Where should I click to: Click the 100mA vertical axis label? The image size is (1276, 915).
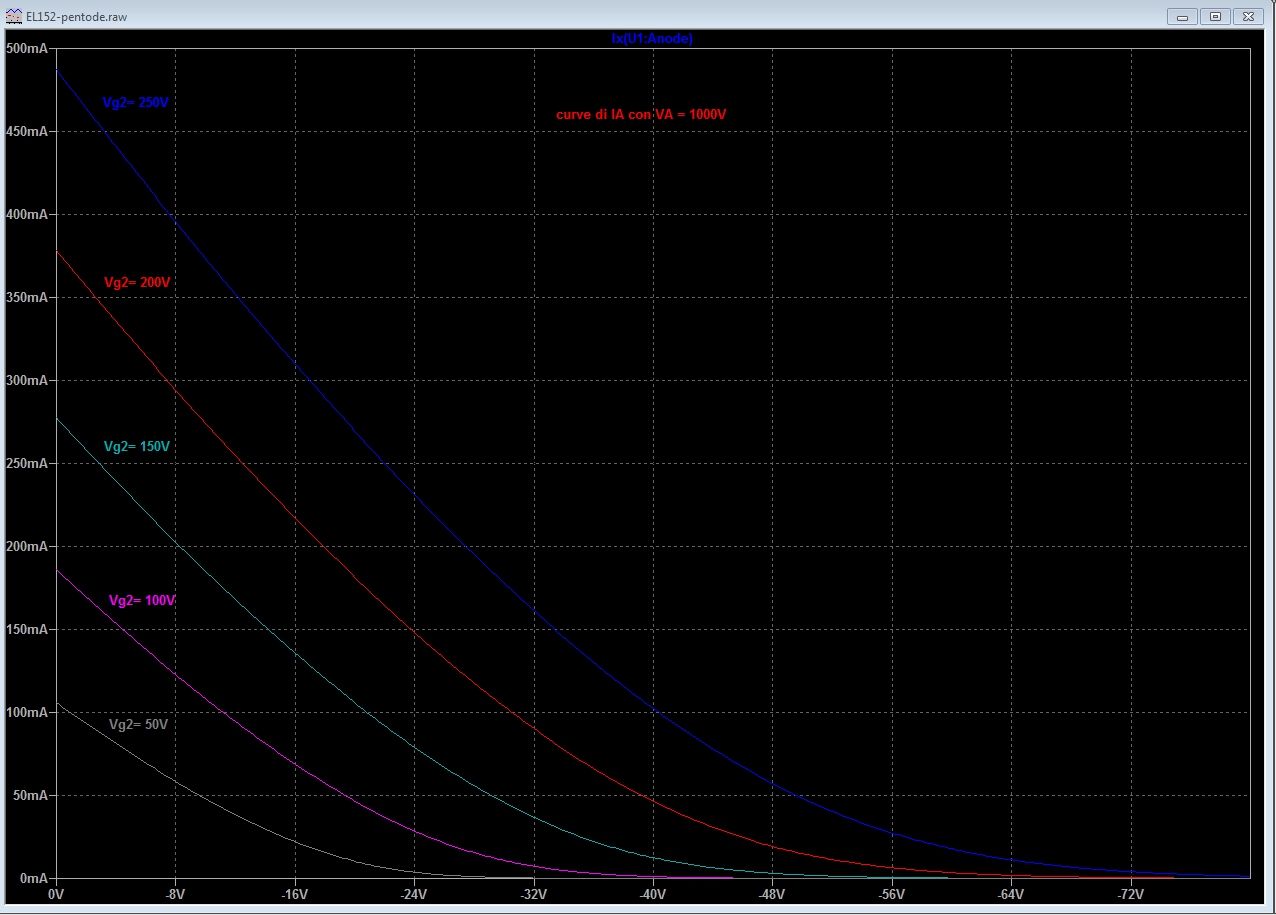coord(26,713)
